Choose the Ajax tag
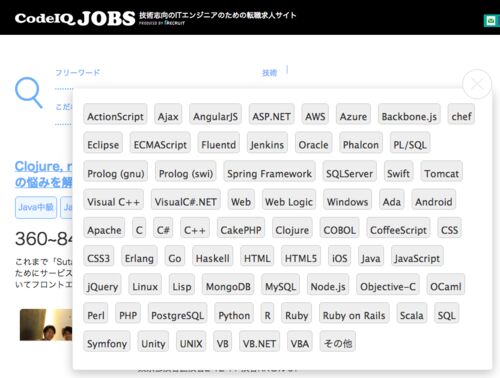Screen dimensions: 500x378 168,114
